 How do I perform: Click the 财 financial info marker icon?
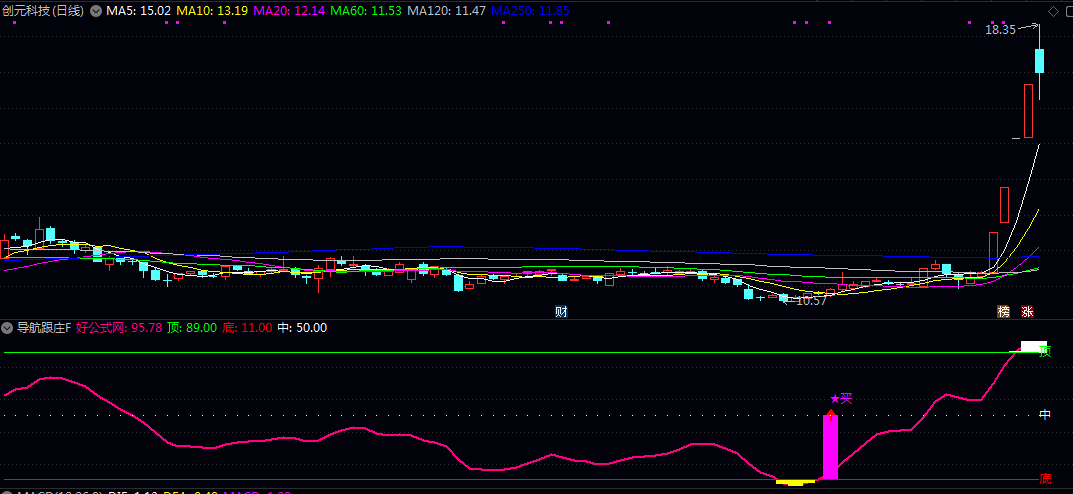pyautogui.click(x=562, y=311)
